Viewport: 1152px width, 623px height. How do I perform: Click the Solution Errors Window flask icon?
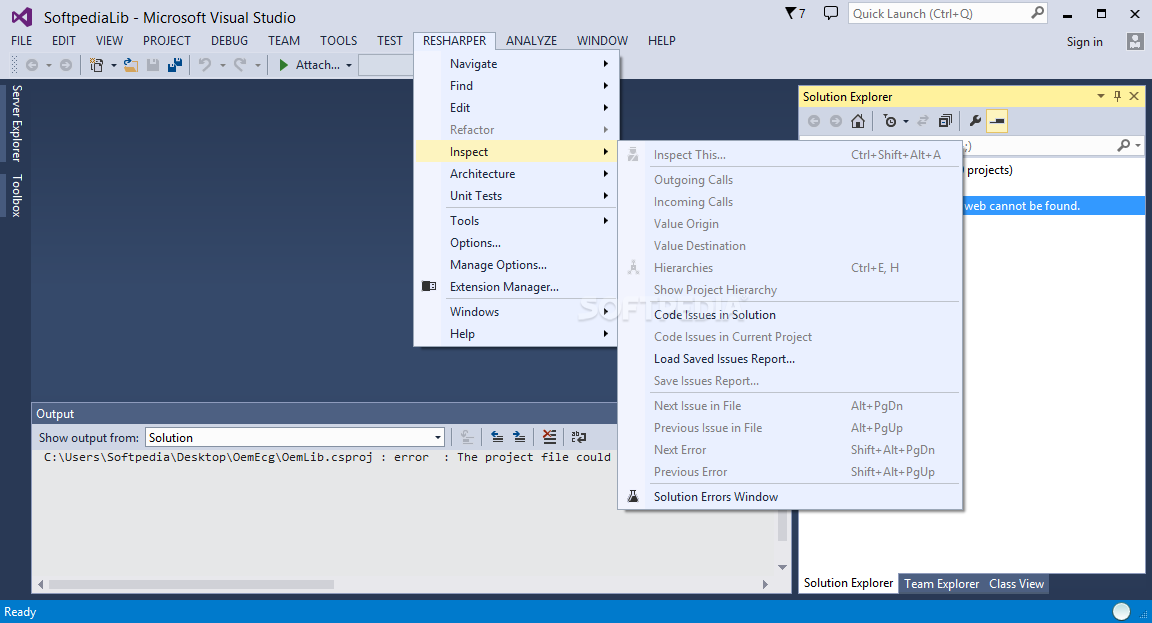(633, 497)
